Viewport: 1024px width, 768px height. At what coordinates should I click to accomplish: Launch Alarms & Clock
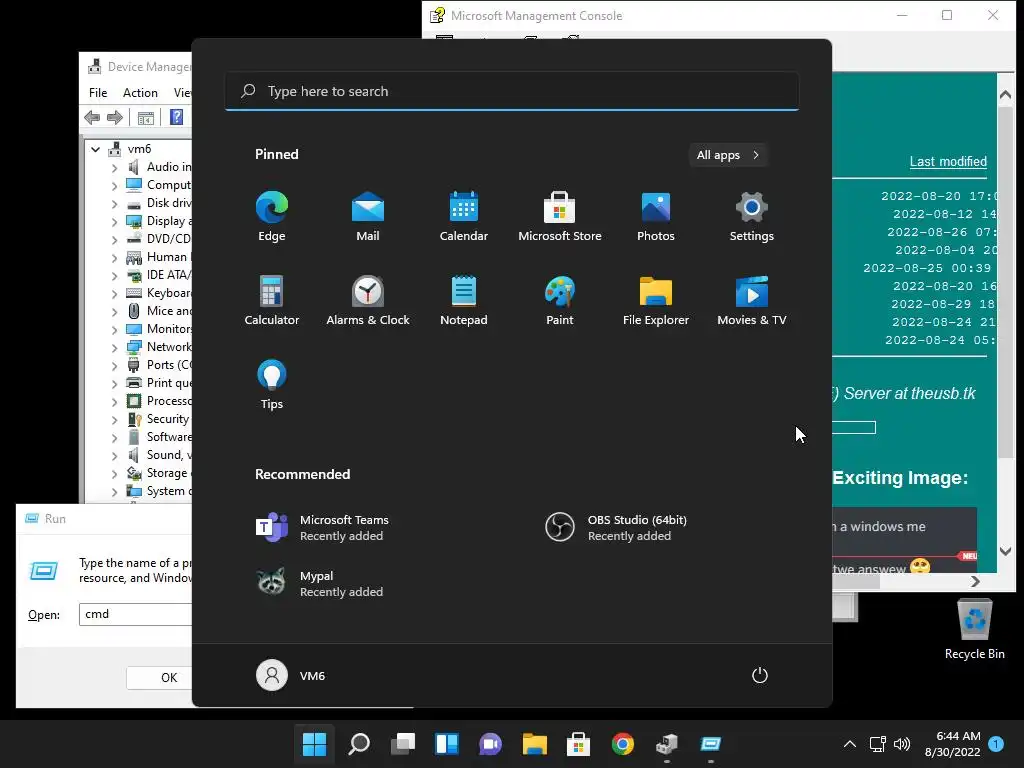tap(368, 300)
